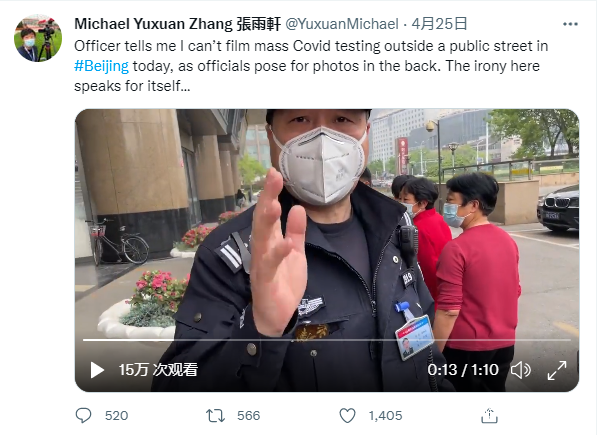Click the 0:13 / 1:10 time display
Screen dimensions: 600x435
point(463,370)
